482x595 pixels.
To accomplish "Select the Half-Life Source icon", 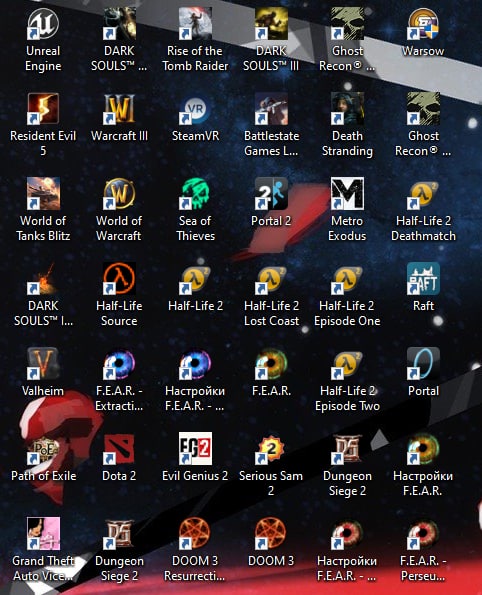I will (119, 279).
